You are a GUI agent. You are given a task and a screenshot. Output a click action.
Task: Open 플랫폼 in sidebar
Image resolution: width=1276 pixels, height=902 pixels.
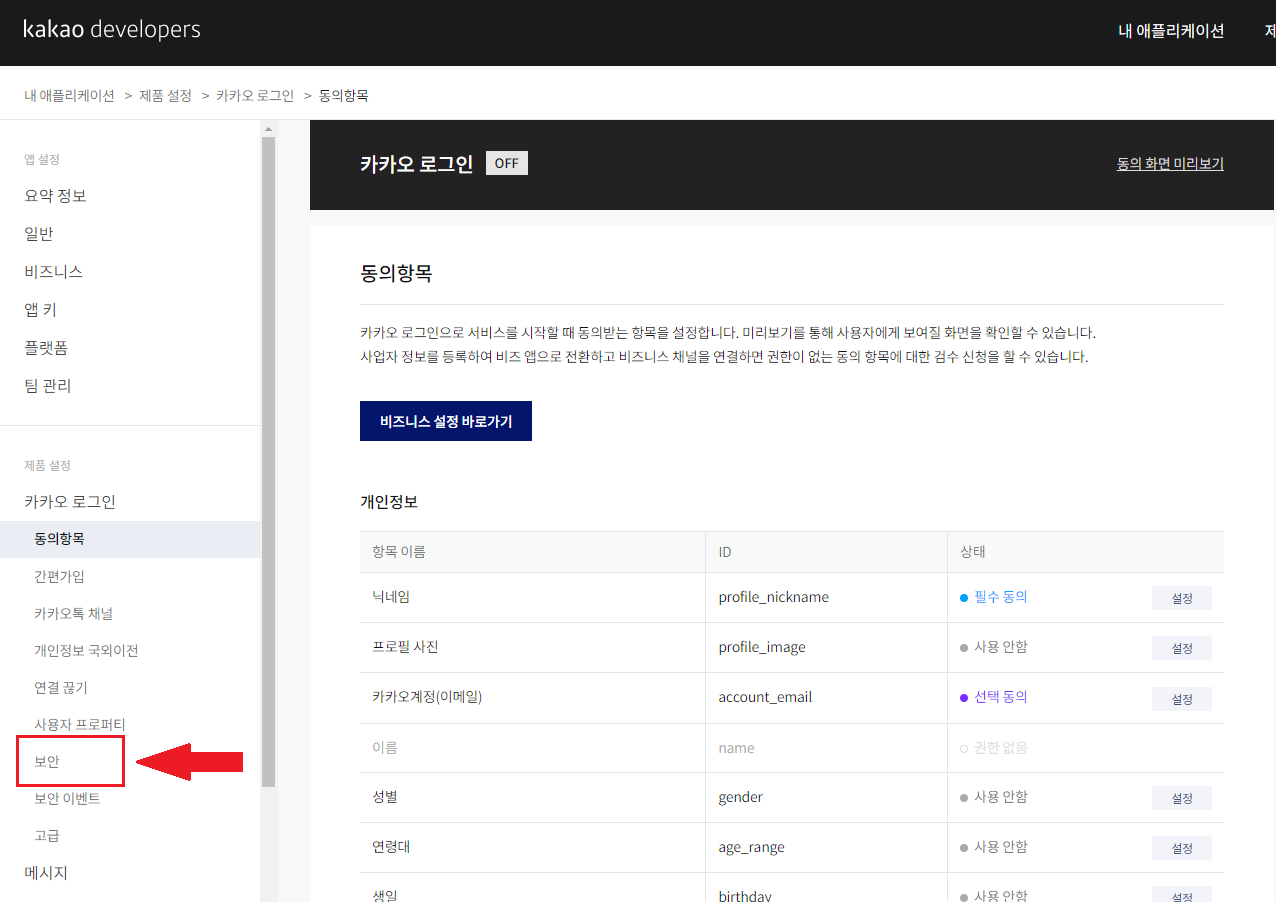(46, 348)
